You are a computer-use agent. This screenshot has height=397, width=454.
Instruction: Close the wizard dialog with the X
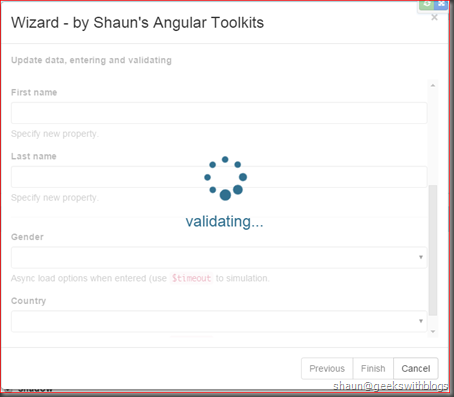pyautogui.click(x=434, y=17)
